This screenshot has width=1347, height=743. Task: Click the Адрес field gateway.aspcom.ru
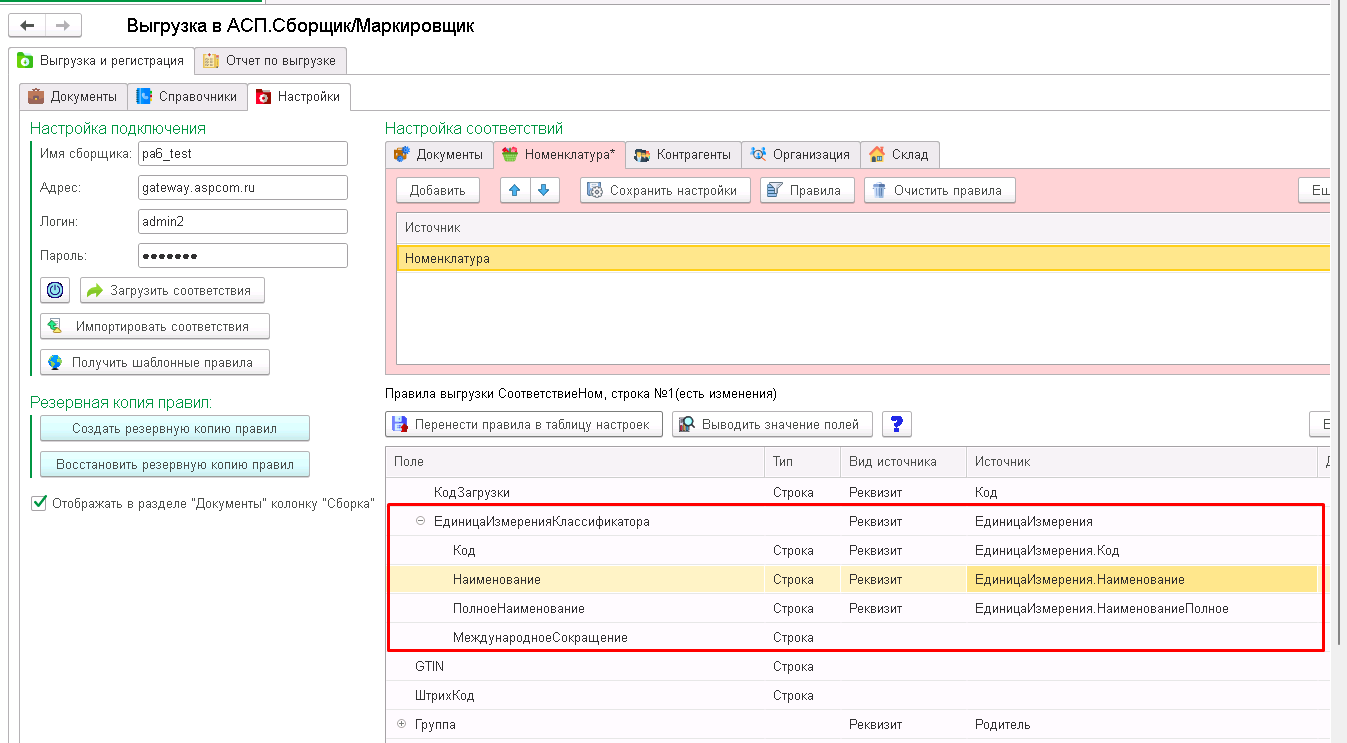click(243, 187)
